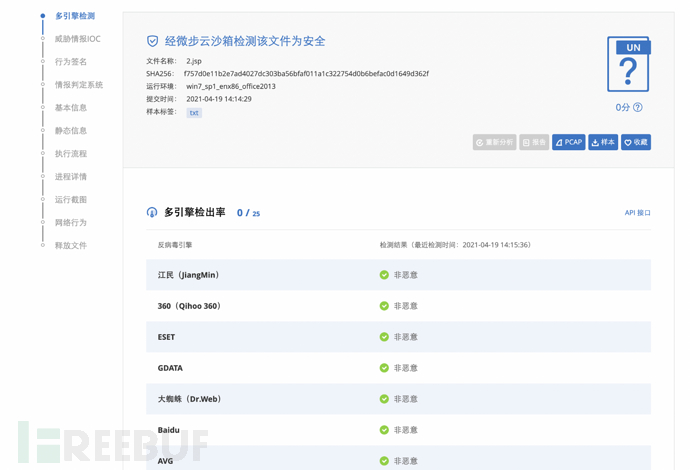Screen dimensions: 690x470
Task: Click the UN unknown file type icon
Action: (x=628, y=64)
